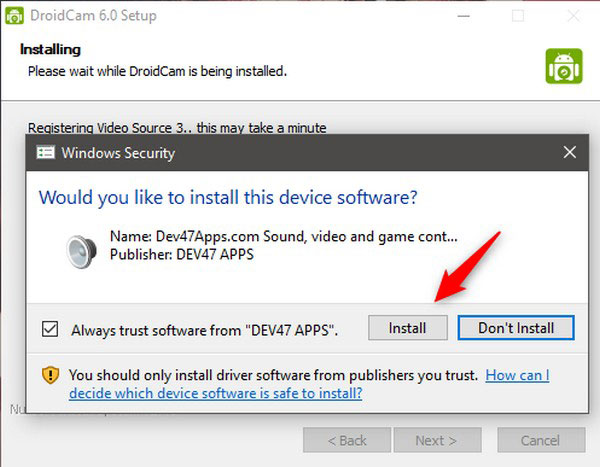
Task: Click the Would you like to install heading
Action: (x=228, y=198)
